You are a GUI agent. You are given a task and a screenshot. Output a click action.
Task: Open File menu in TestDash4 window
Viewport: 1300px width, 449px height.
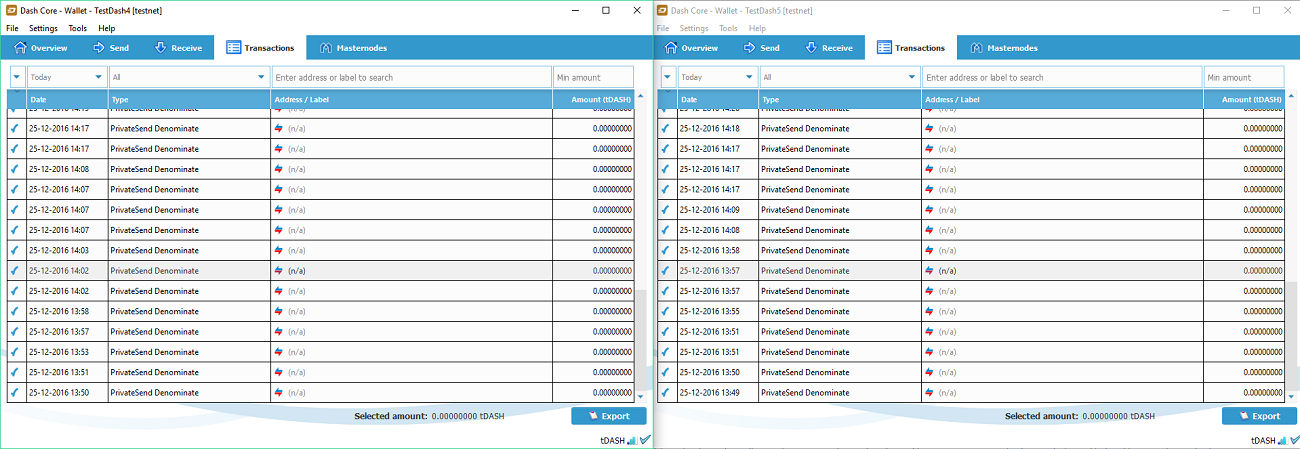(x=12, y=28)
